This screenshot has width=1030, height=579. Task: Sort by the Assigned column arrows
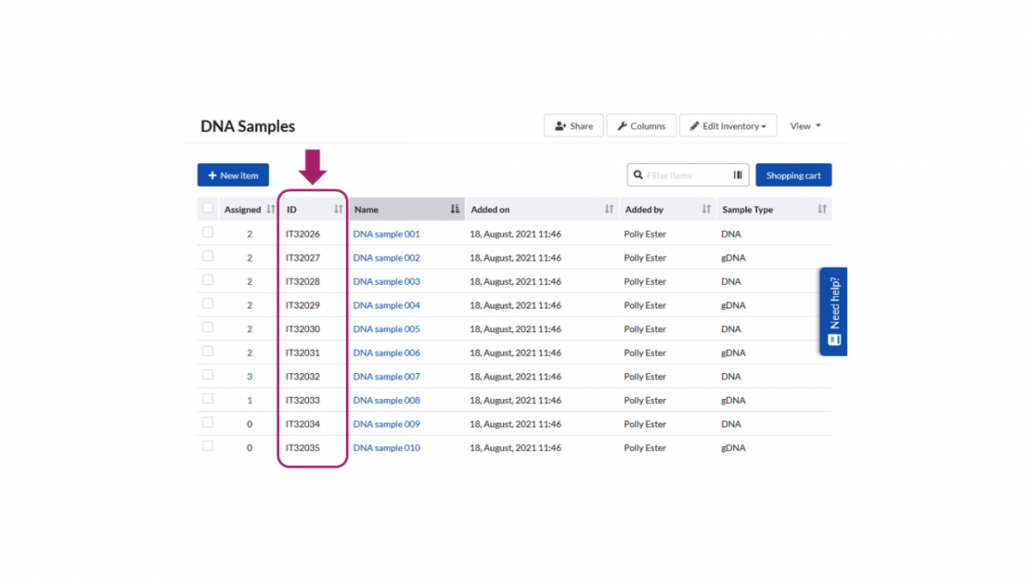coord(271,210)
